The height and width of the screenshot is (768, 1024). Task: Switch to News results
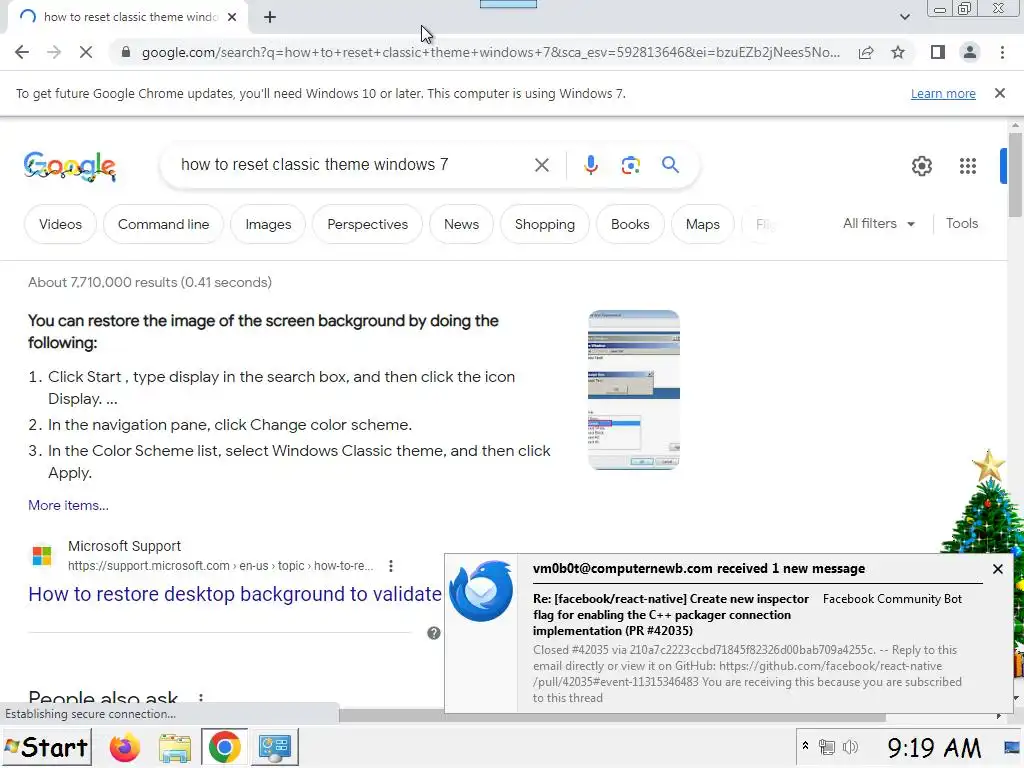461,224
